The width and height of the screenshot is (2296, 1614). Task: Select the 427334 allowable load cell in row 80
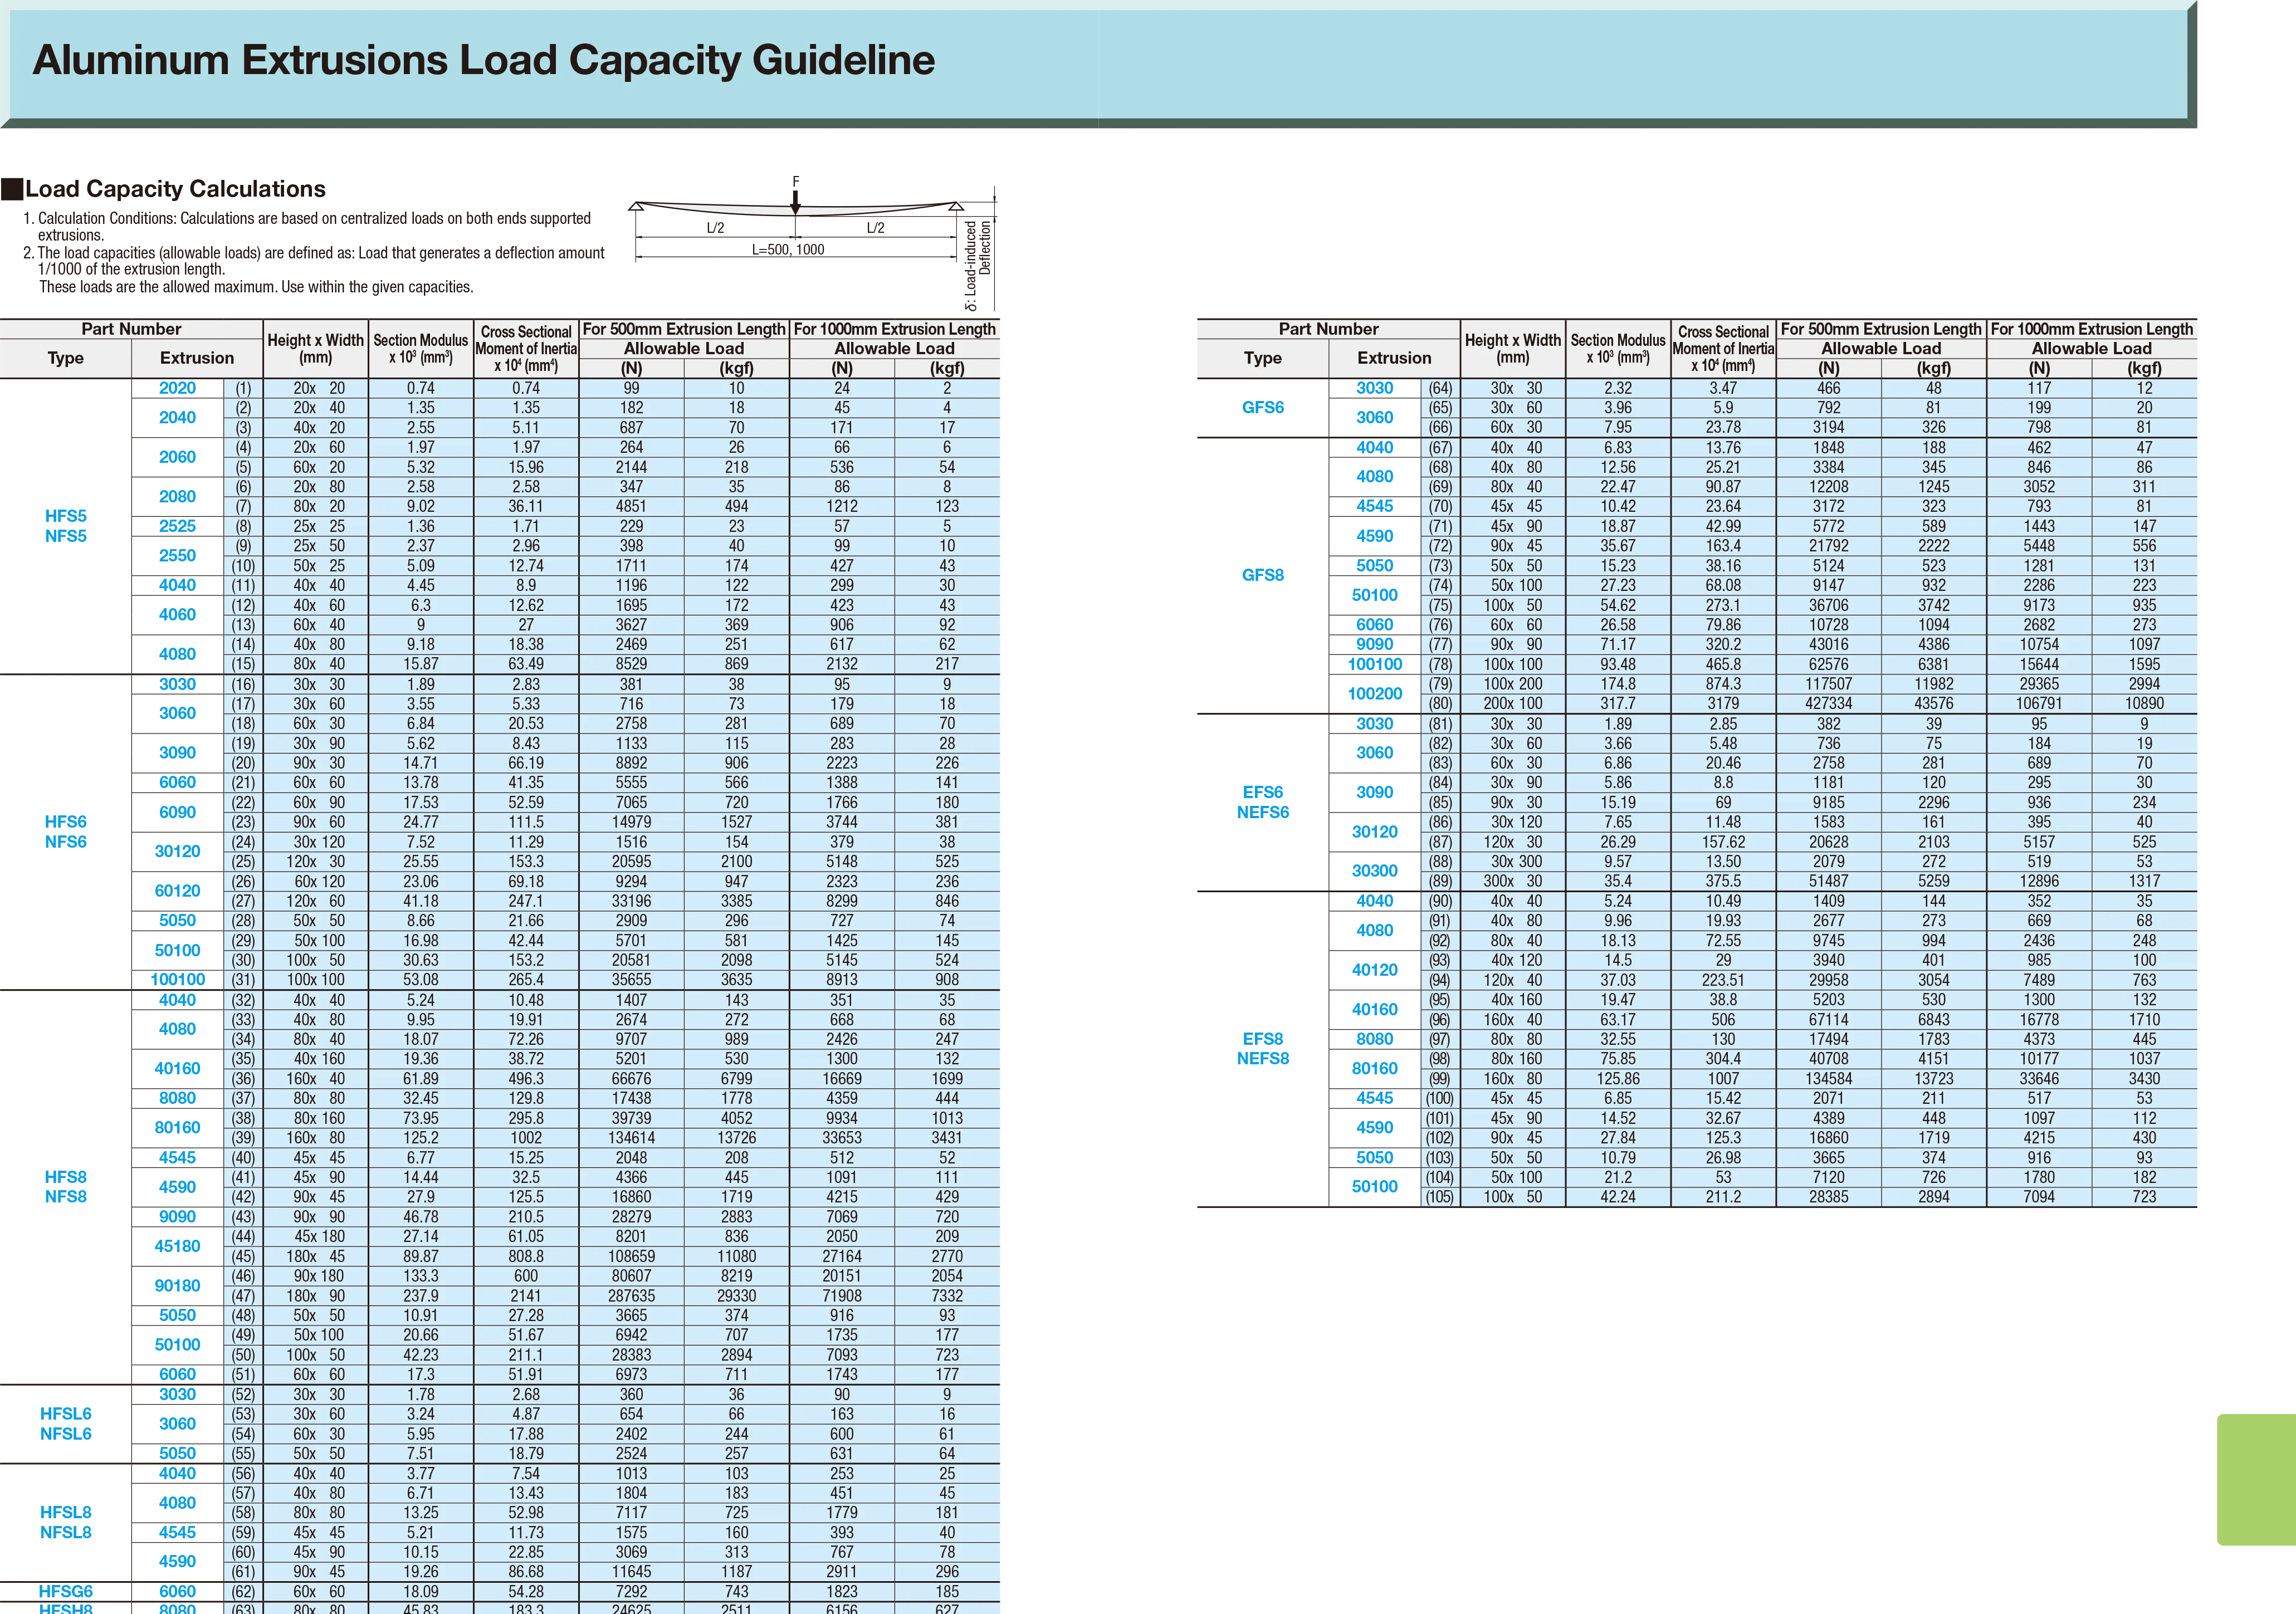point(1828,703)
